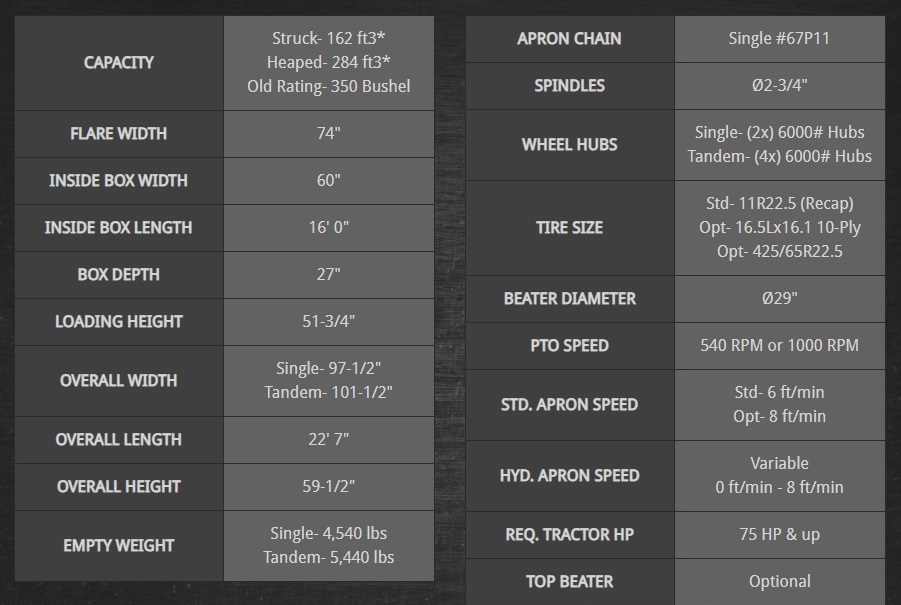901x605 pixels.
Task: Select the STD. APRON SPEED label
Action: pos(569,405)
